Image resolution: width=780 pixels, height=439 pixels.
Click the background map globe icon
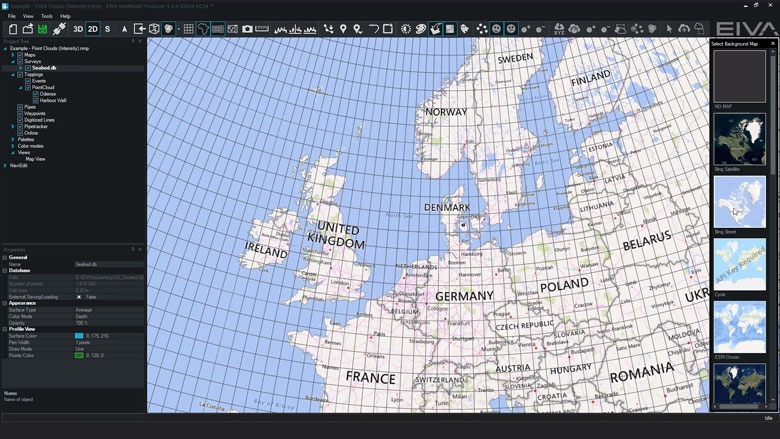coord(203,29)
